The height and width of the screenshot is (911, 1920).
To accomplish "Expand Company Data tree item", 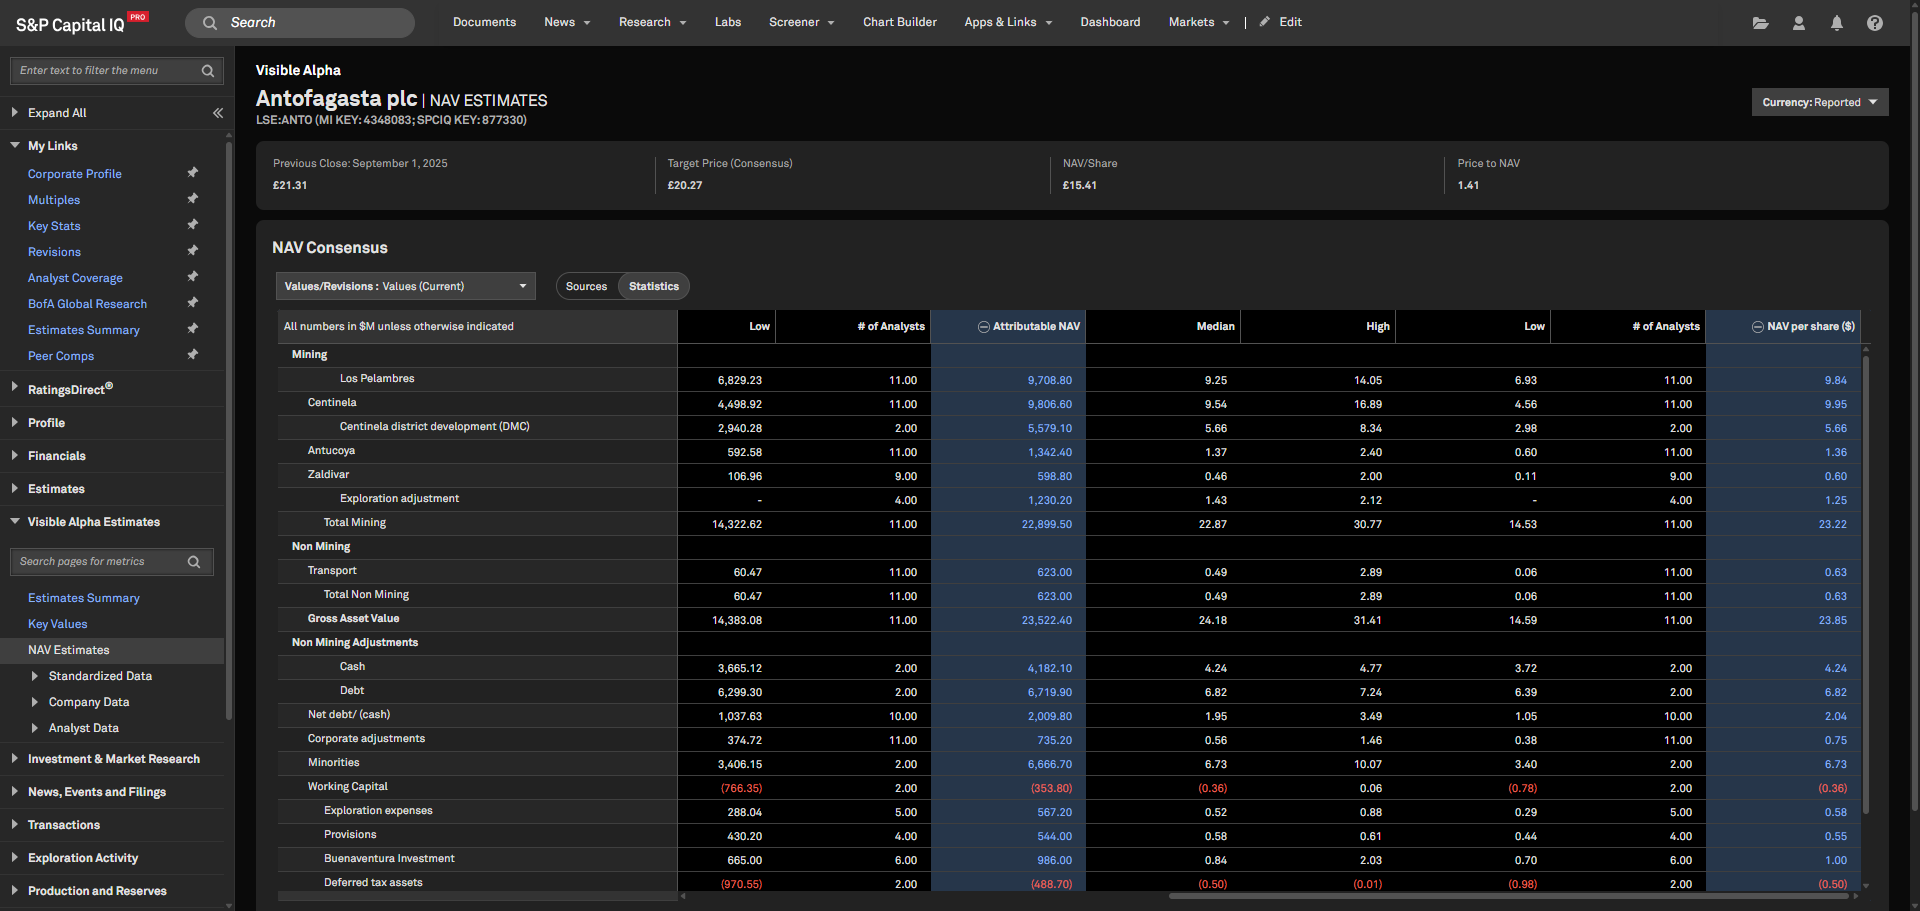I will coord(35,702).
